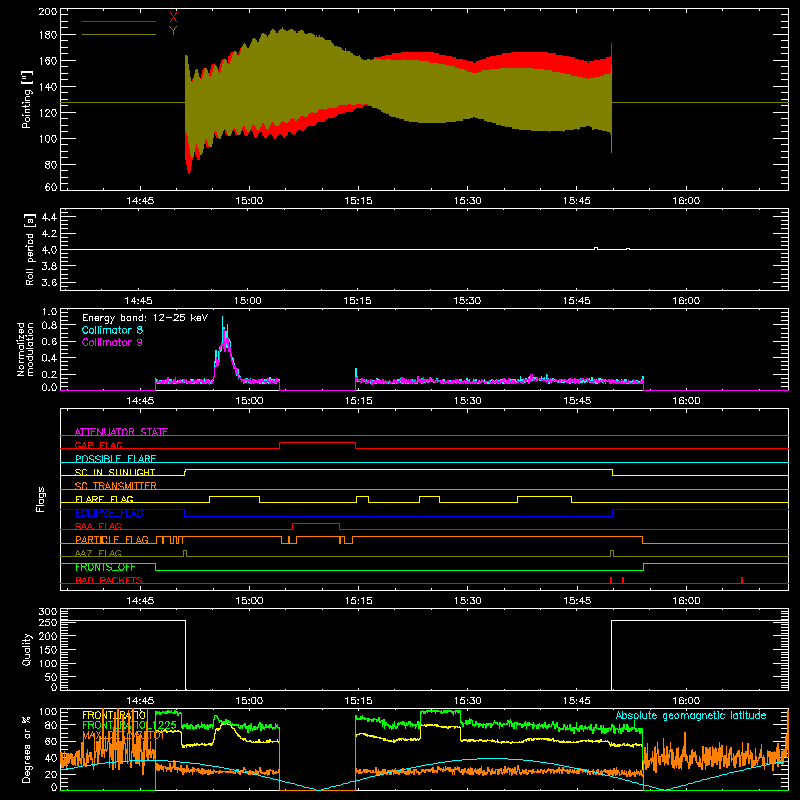Select the red X legend label

point(173,18)
